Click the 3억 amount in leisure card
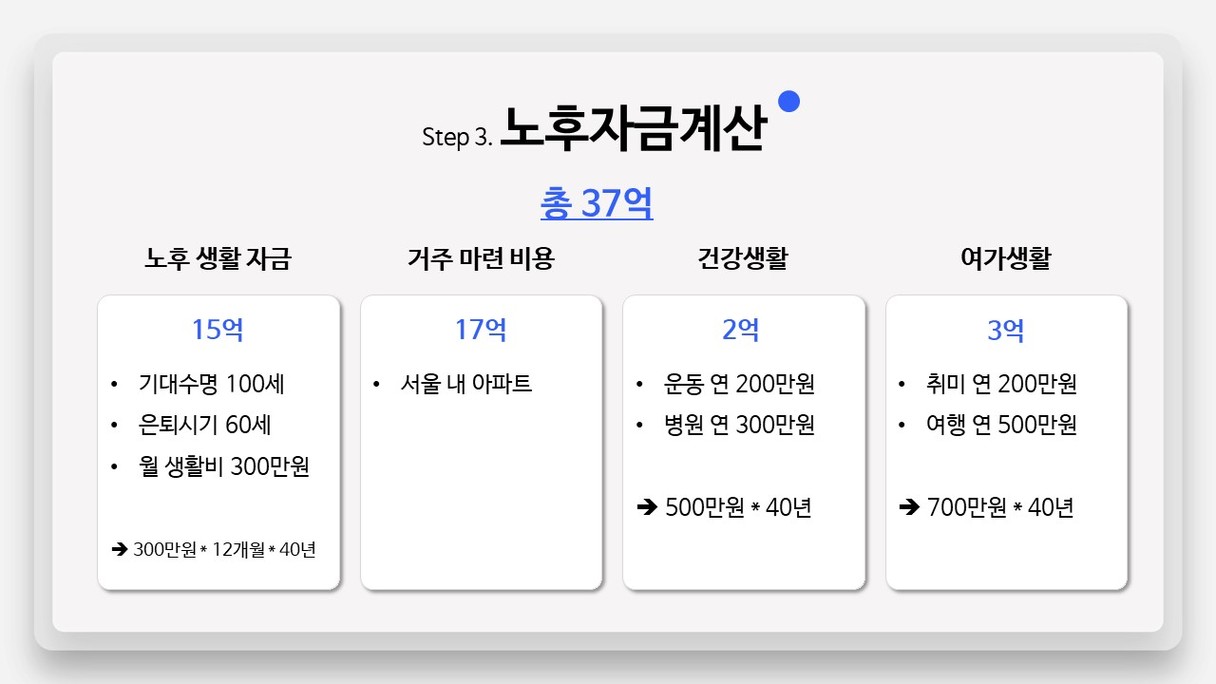 pyautogui.click(x=1006, y=329)
